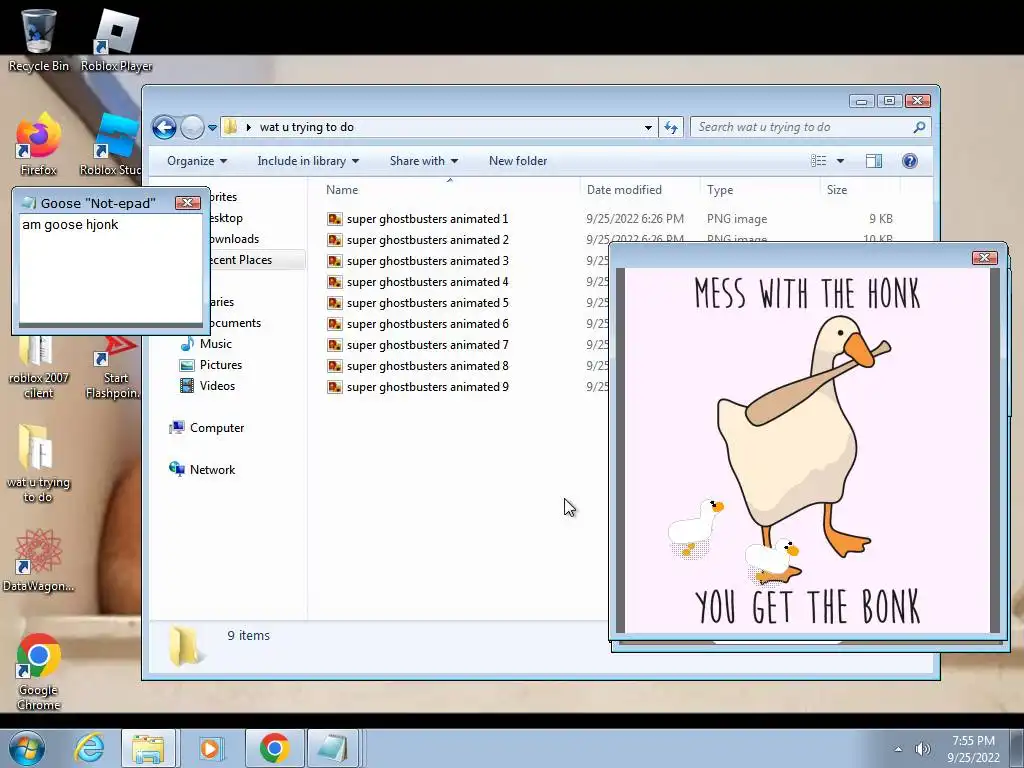
Task: Click the taskbar clock showing 7:55 PM
Action: click(x=973, y=748)
